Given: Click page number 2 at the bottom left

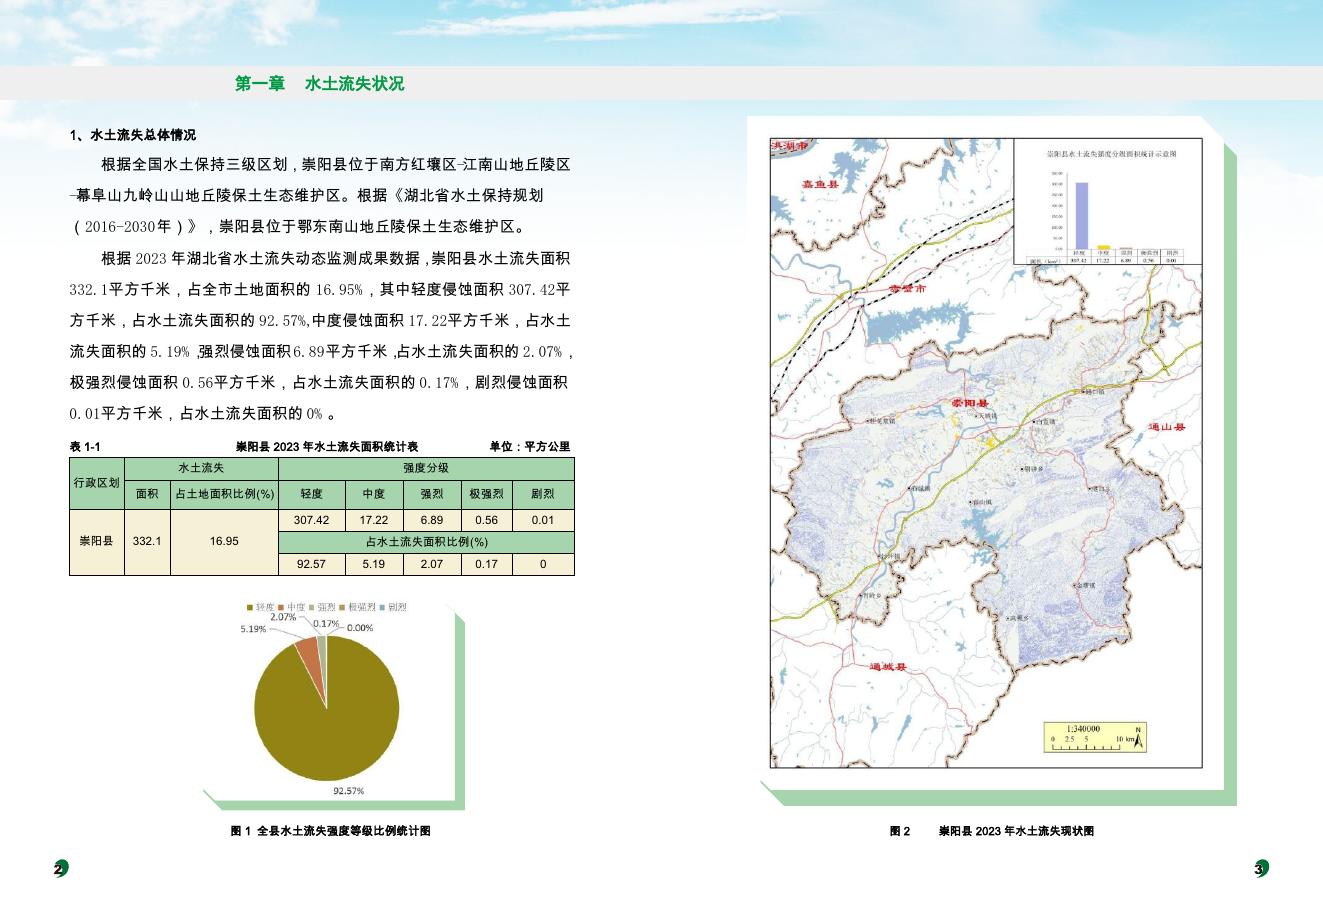Looking at the screenshot, I should (60, 869).
